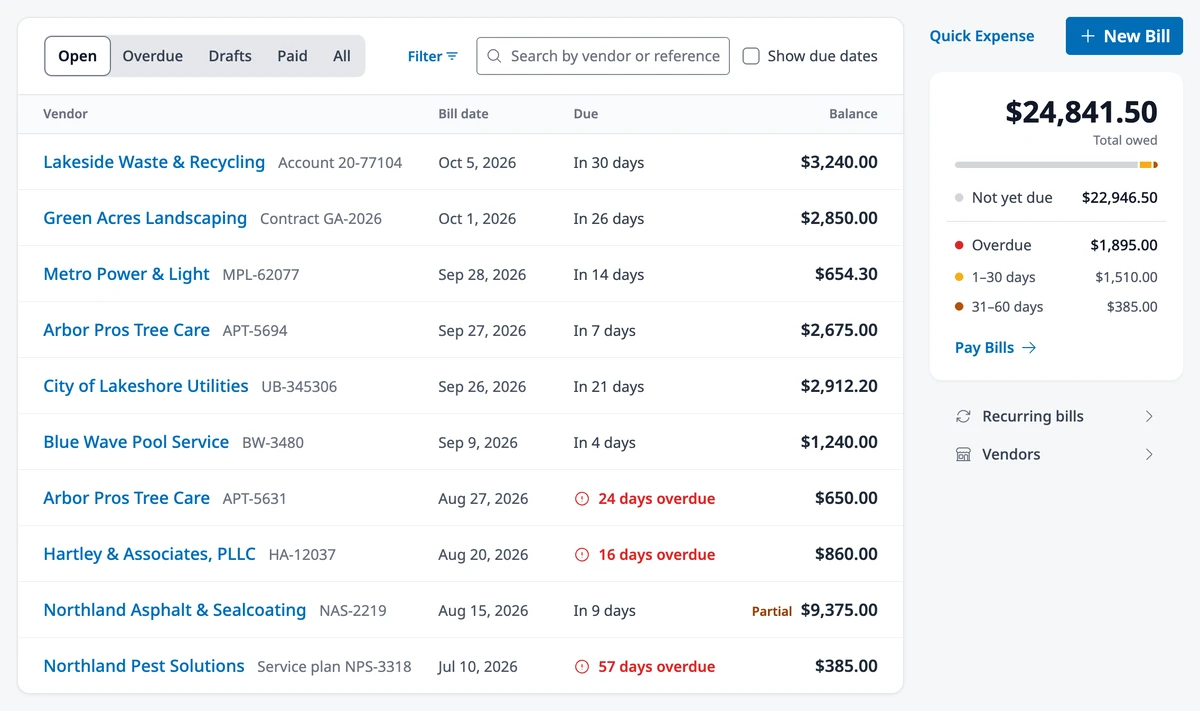Click the search magnifier icon
The height and width of the screenshot is (711, 1200).
494,56
